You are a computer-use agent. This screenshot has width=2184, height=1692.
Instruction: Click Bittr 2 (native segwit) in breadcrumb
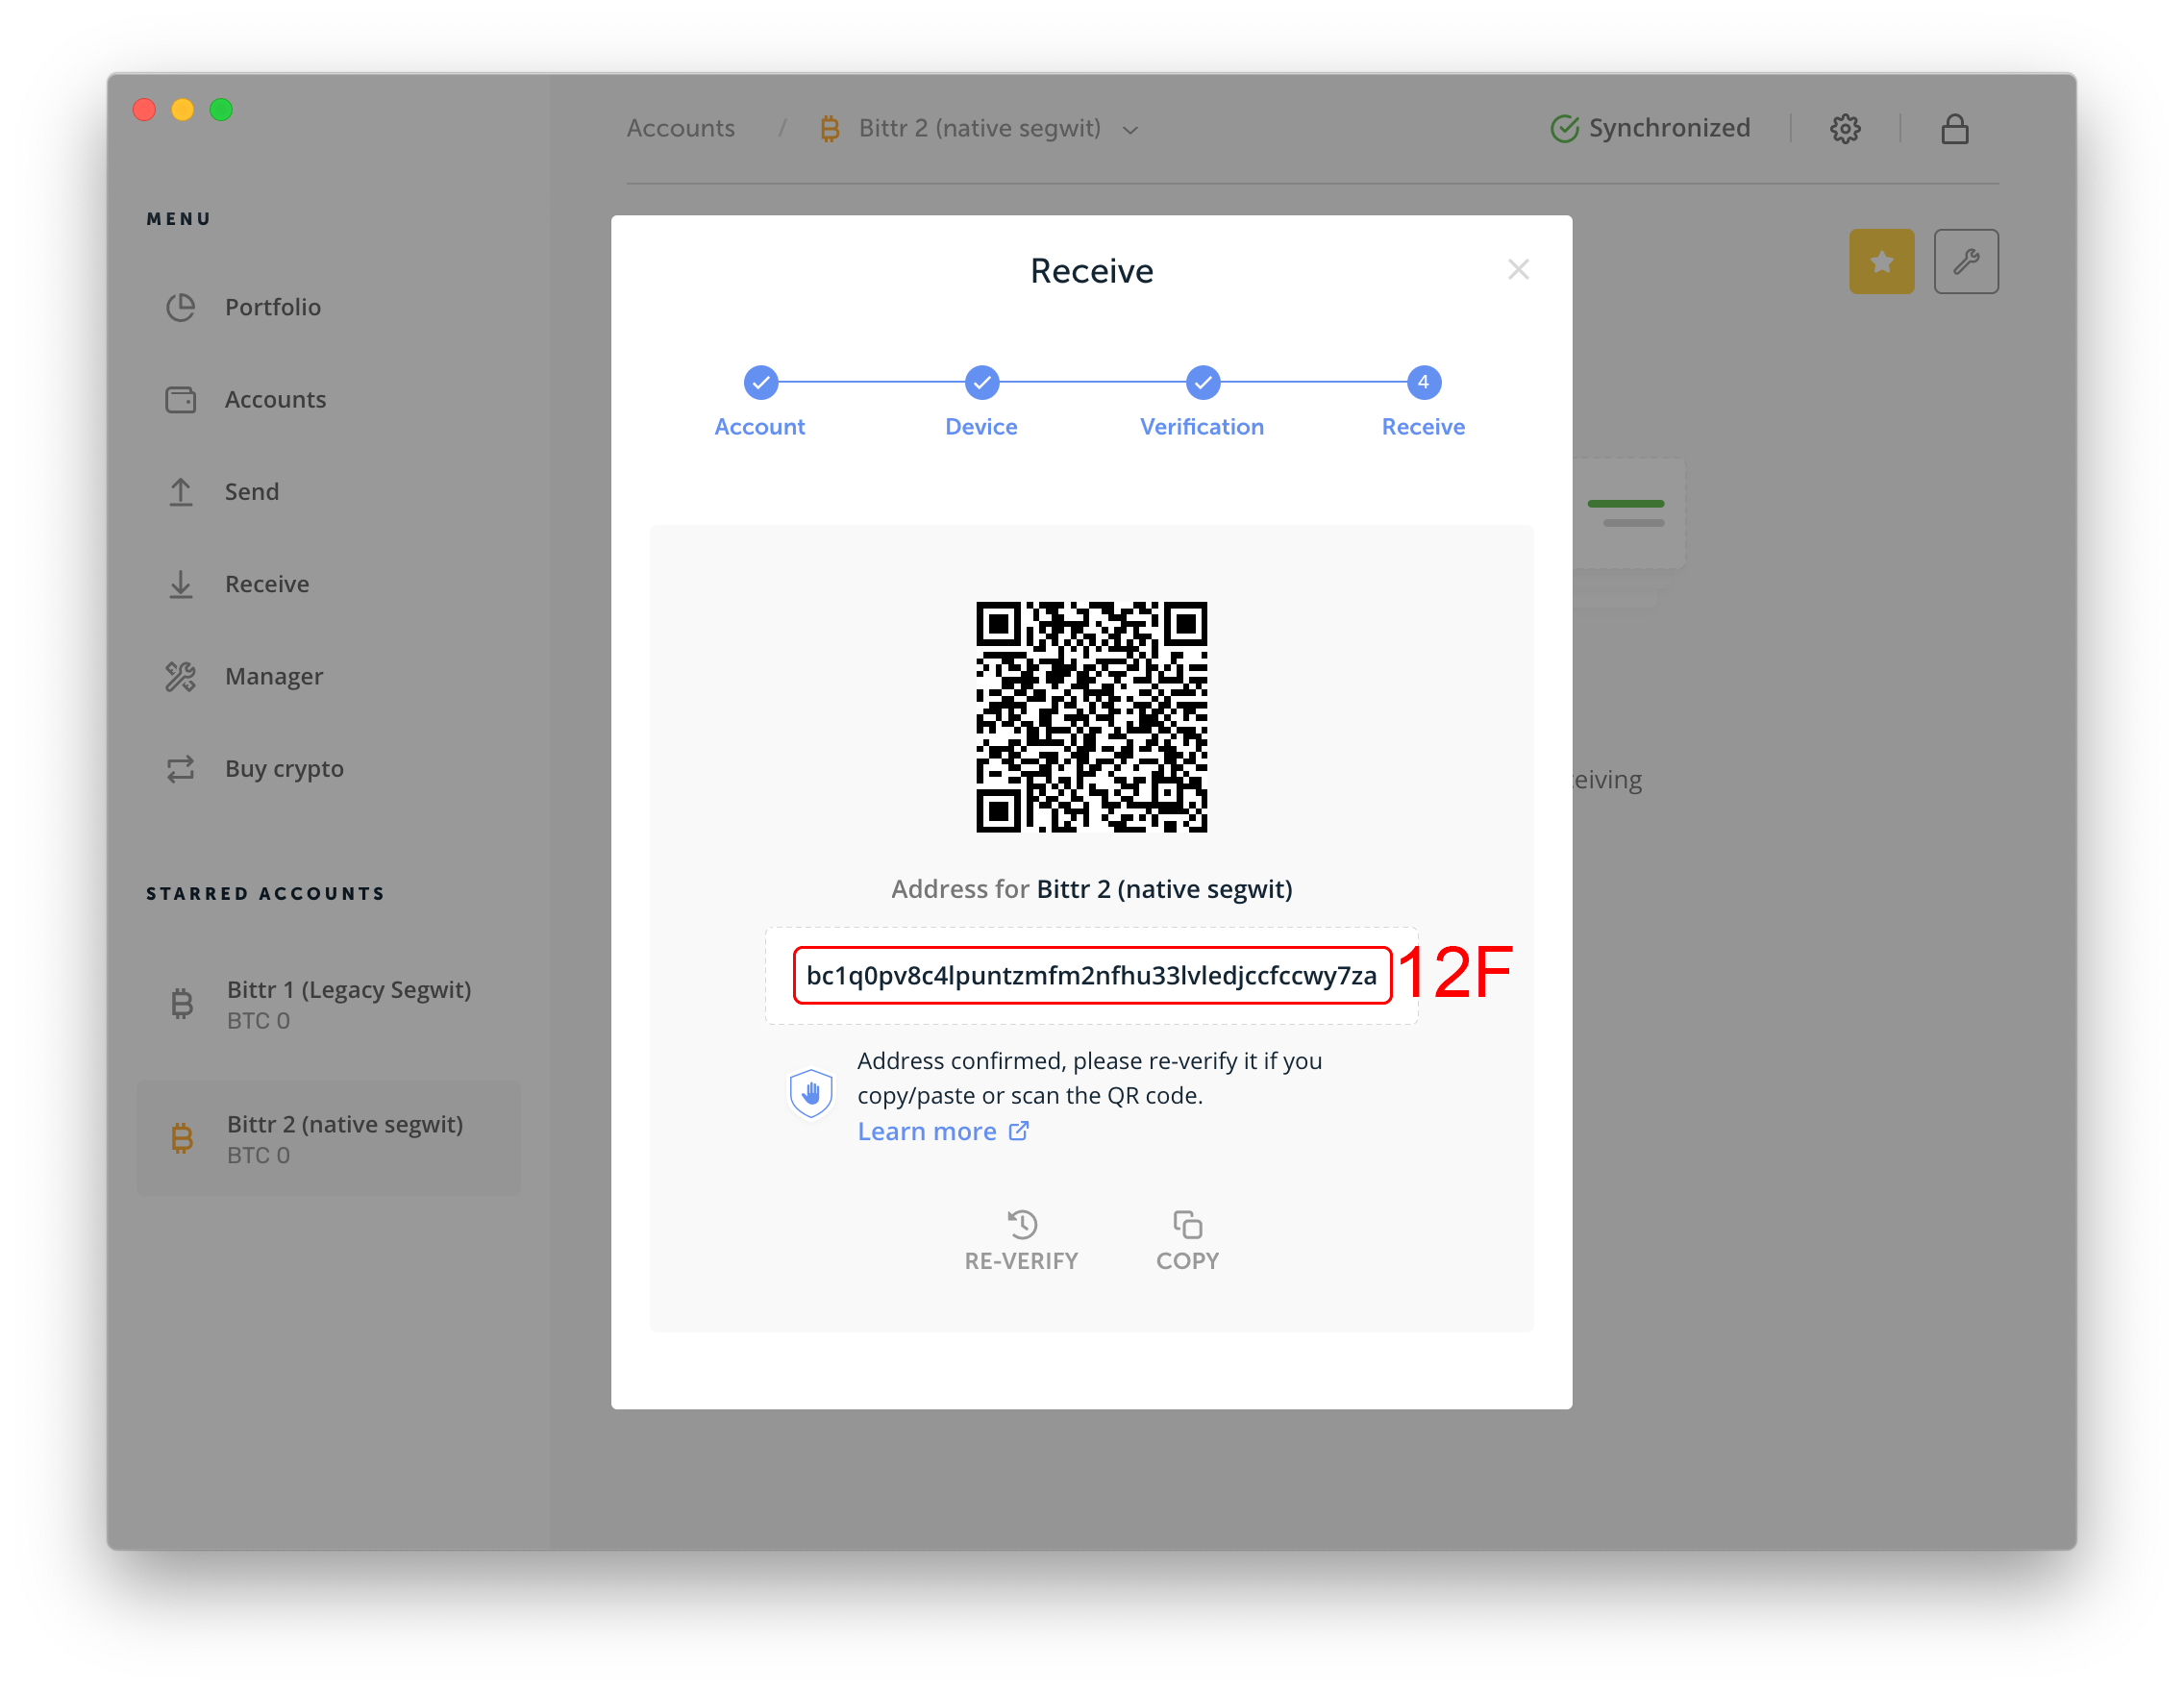979,128
